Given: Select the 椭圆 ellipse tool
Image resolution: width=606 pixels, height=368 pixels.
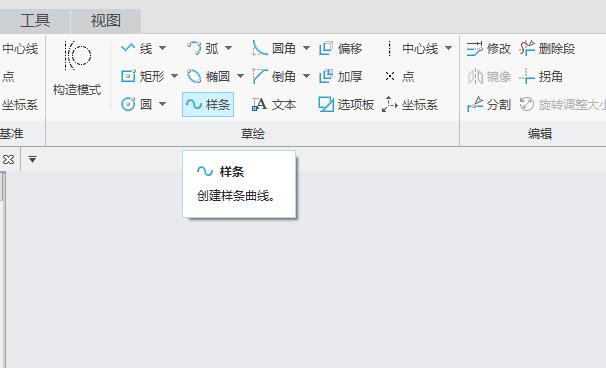Looking at the screenshot, I should pos(208,77).
